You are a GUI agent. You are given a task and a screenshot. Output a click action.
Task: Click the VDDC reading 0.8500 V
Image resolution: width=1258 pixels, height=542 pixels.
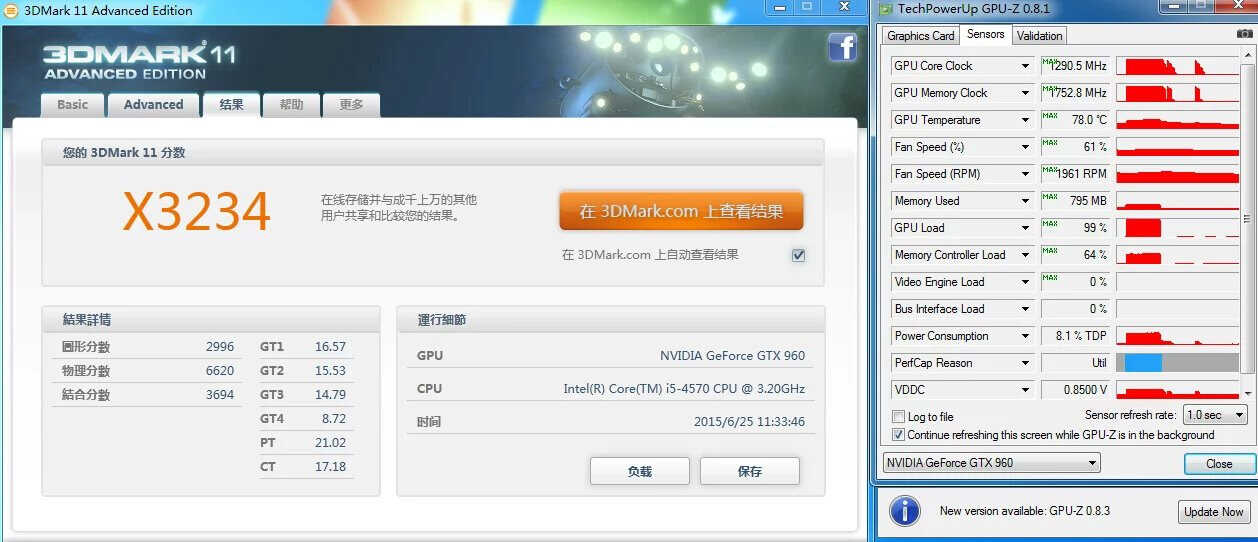[x=1086, y=390]
